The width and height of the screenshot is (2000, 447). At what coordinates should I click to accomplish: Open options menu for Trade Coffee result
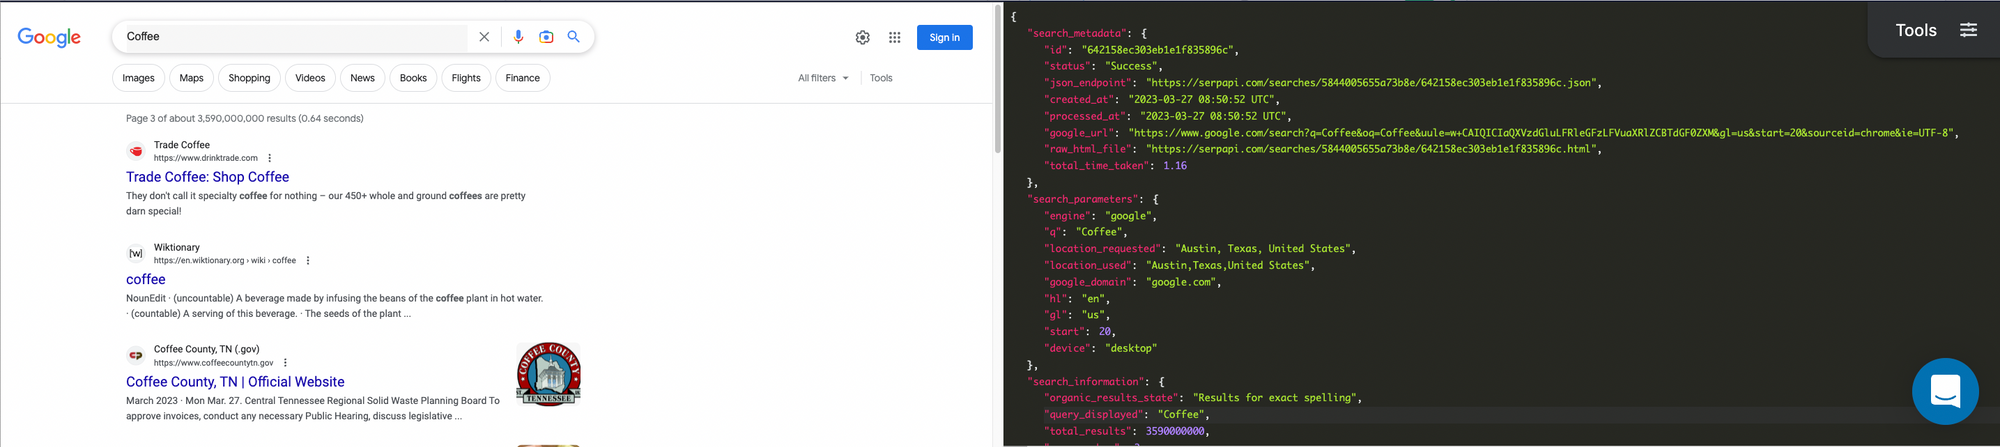tap(270, 158)
